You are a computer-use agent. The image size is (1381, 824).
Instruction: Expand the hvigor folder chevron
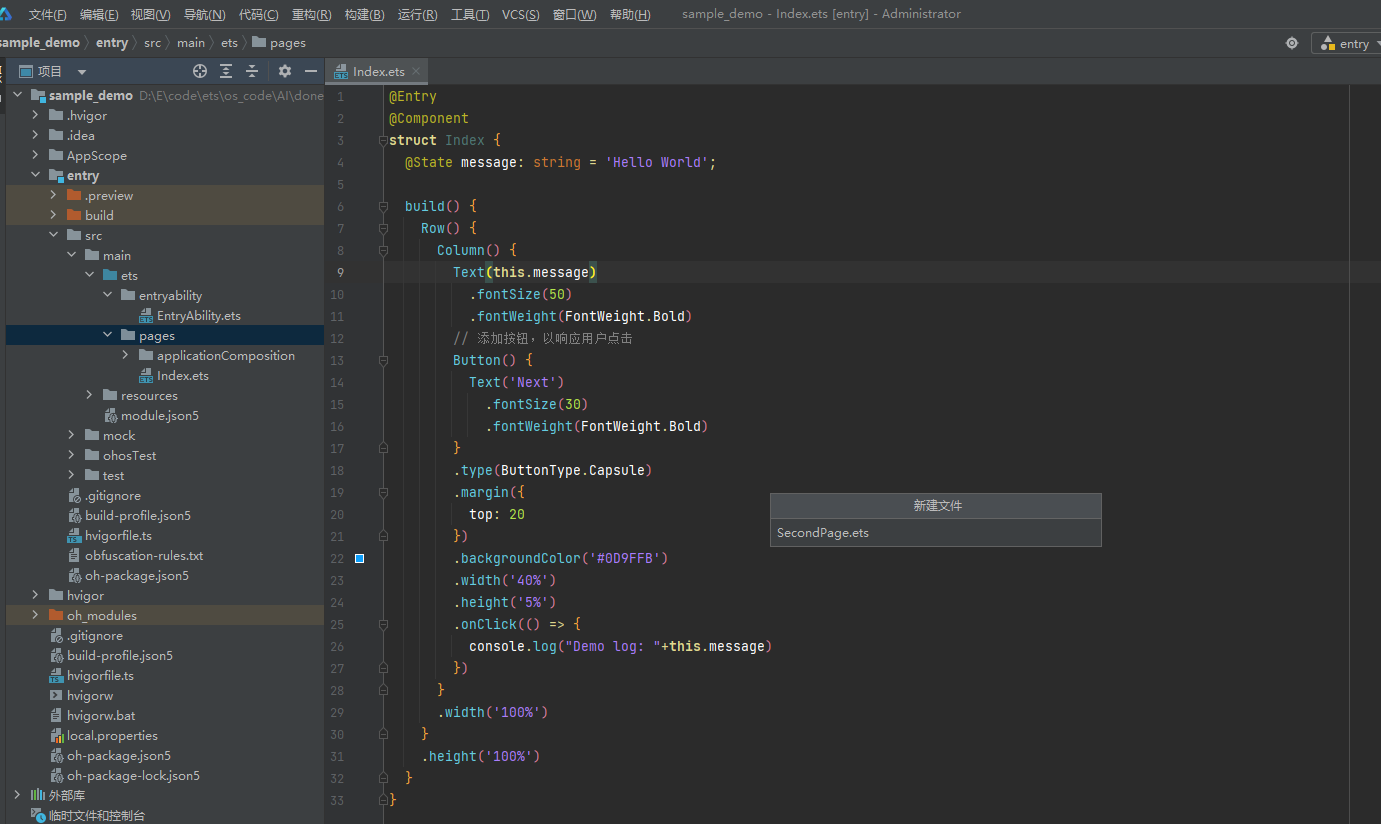point(35,596)
